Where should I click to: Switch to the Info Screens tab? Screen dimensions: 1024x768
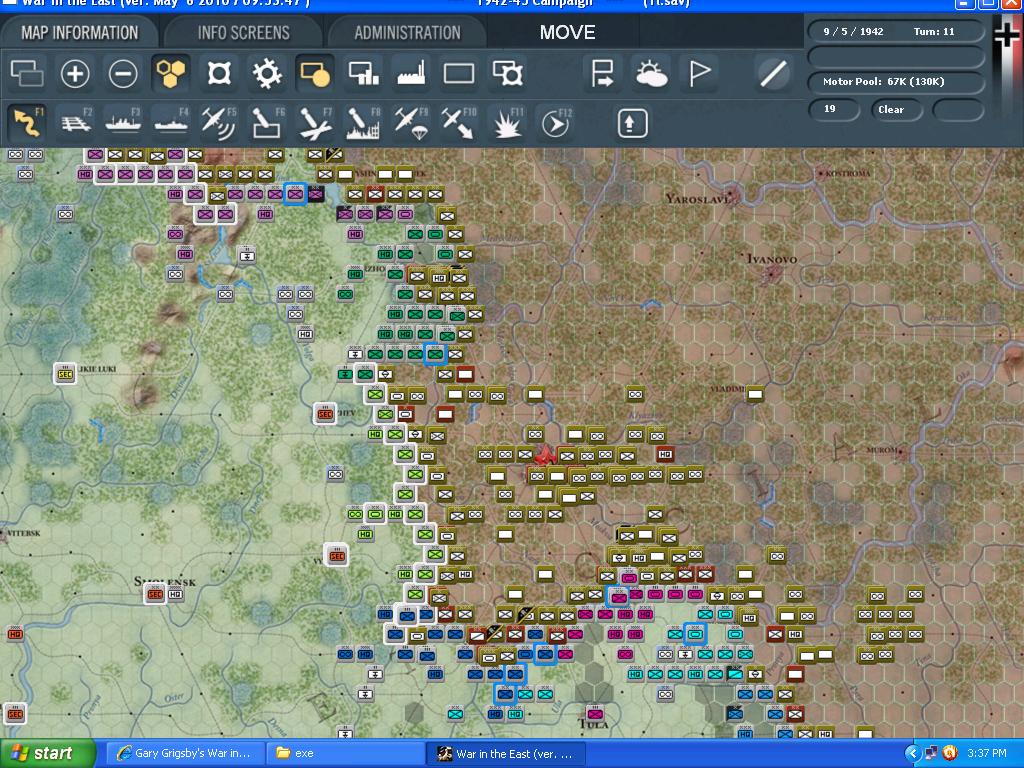[243, 33]
